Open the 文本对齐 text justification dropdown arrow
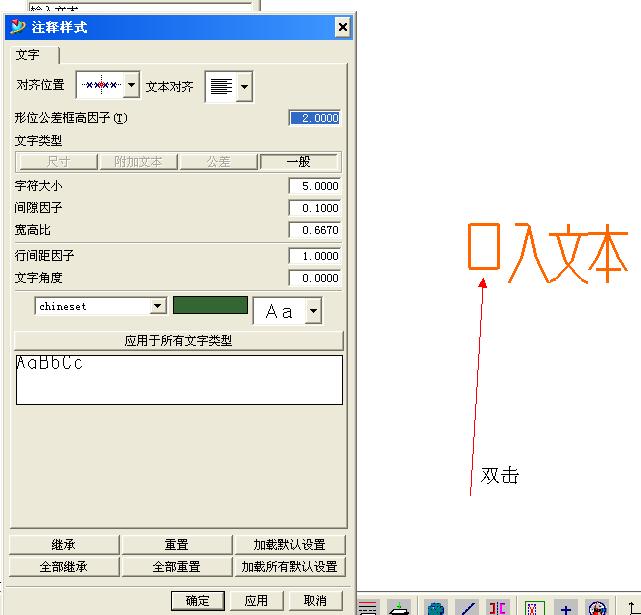This screenshot has height=615, width=641. [x=244, y=87]
